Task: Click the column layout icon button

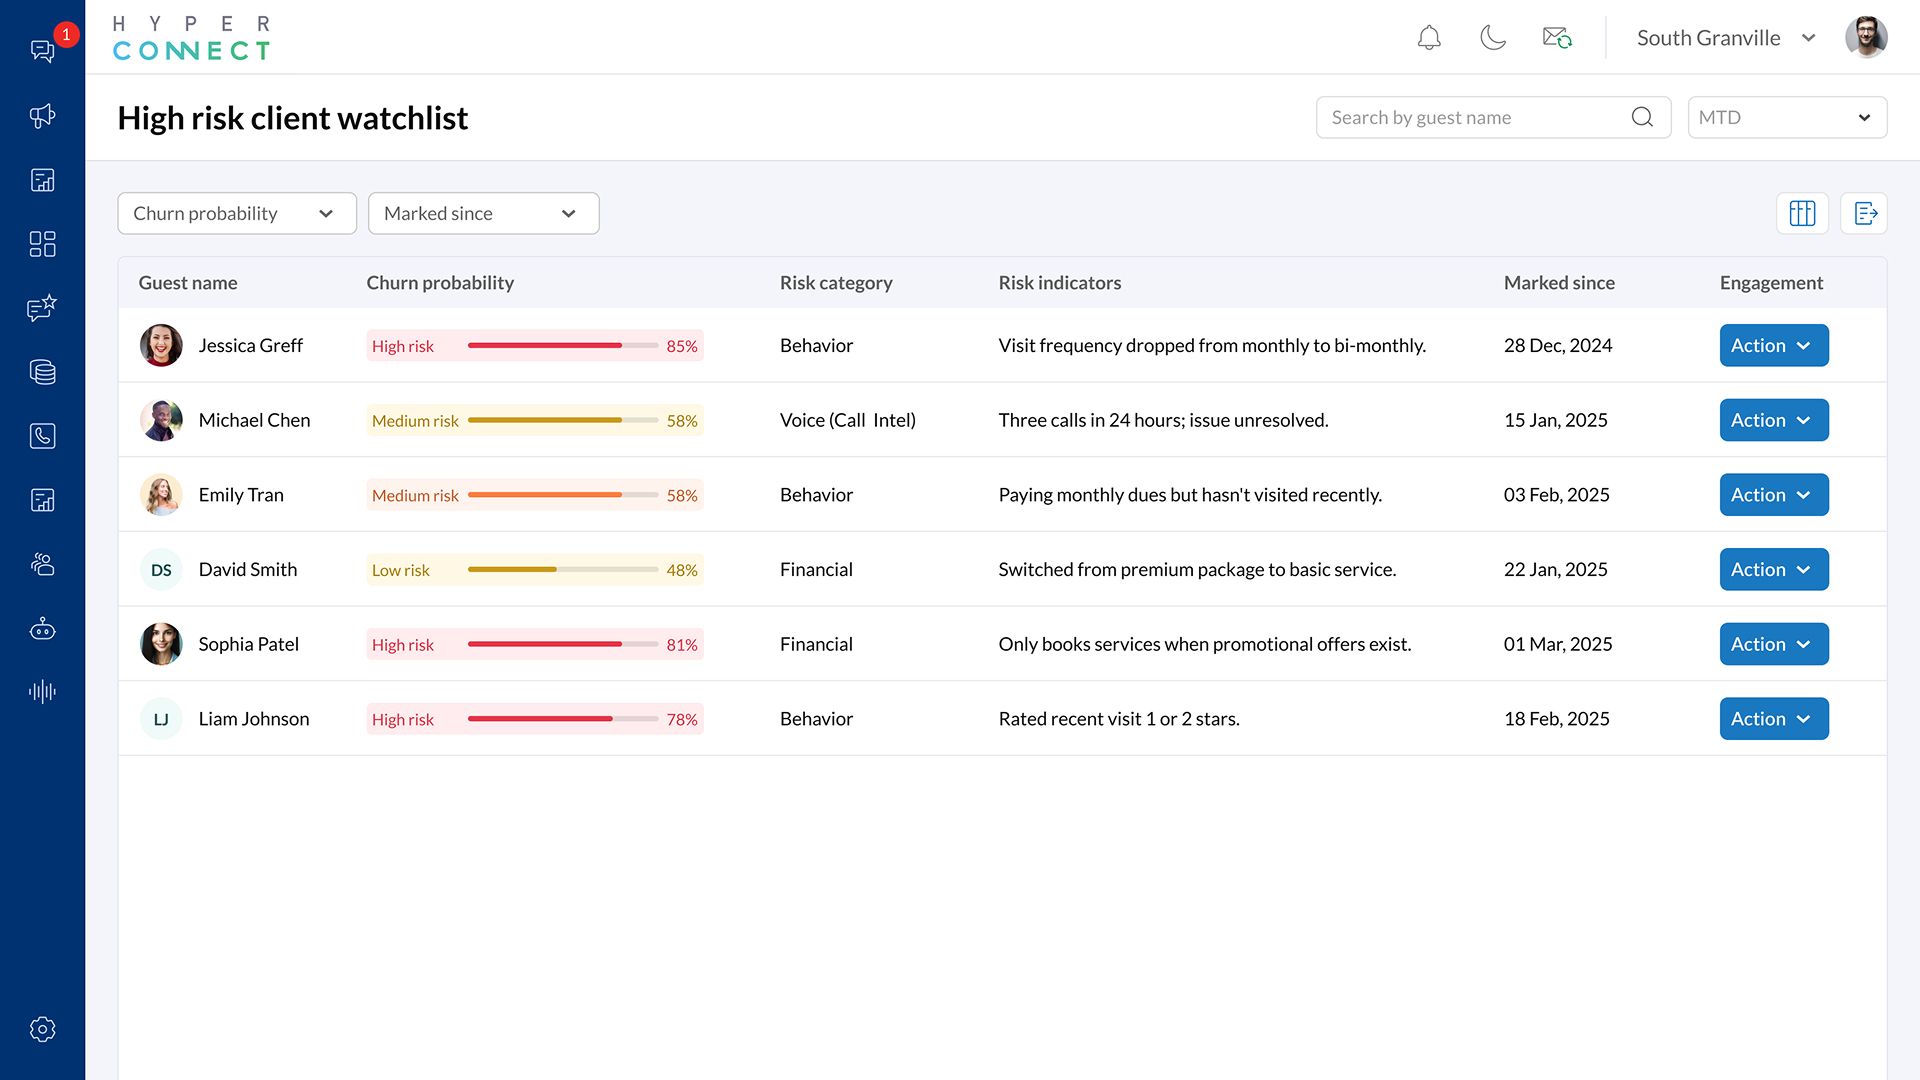Action: 1802,213
